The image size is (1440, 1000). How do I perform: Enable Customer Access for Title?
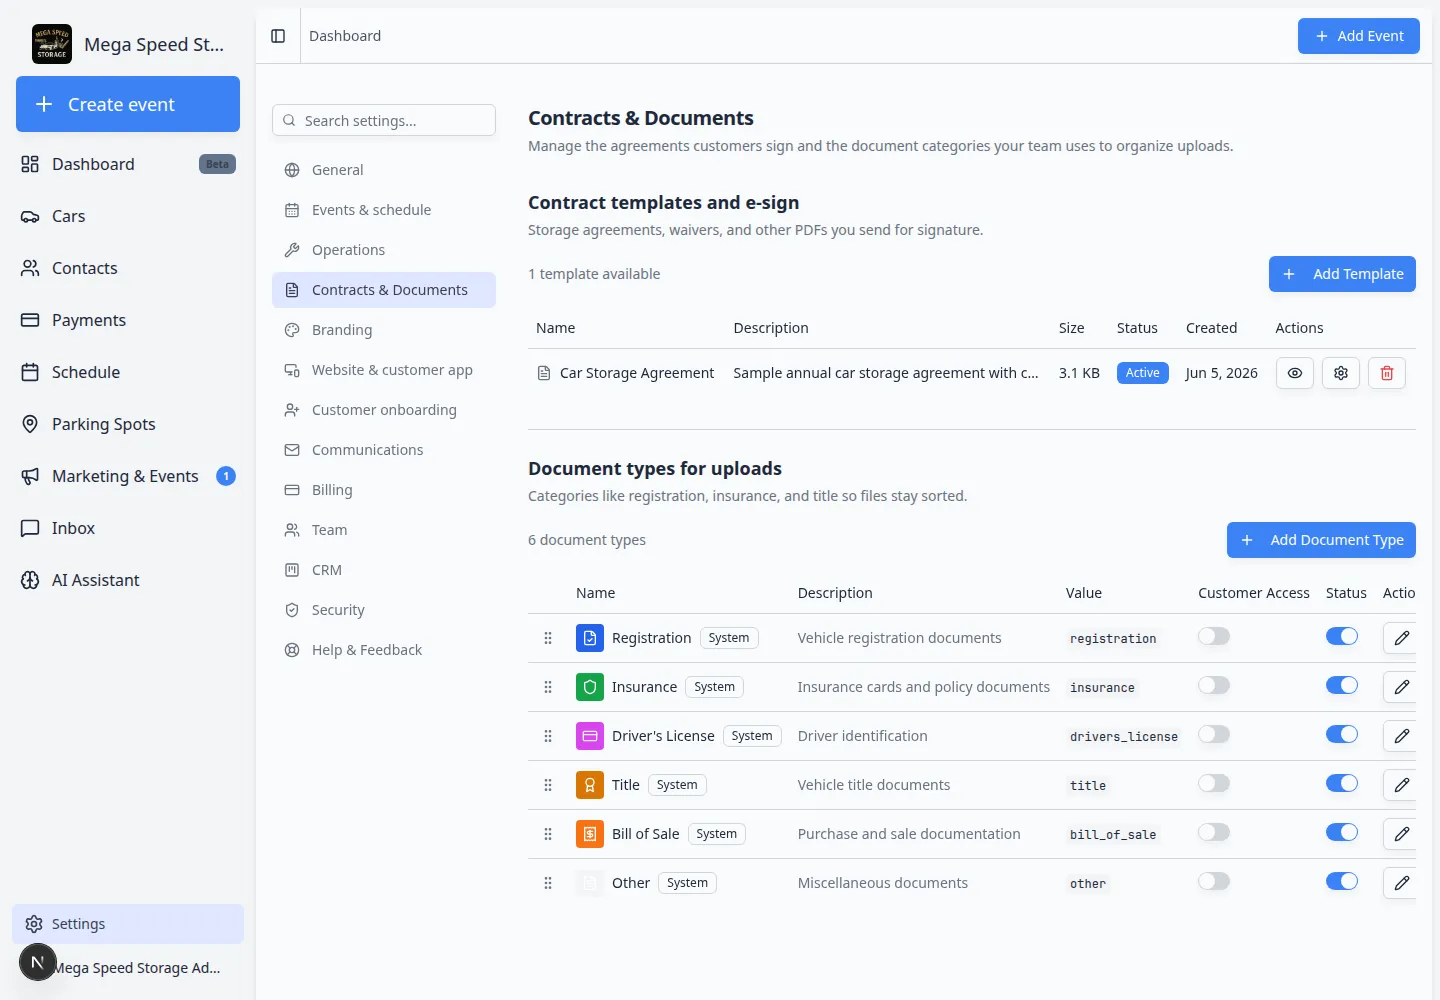click(x=1214, y=783)
